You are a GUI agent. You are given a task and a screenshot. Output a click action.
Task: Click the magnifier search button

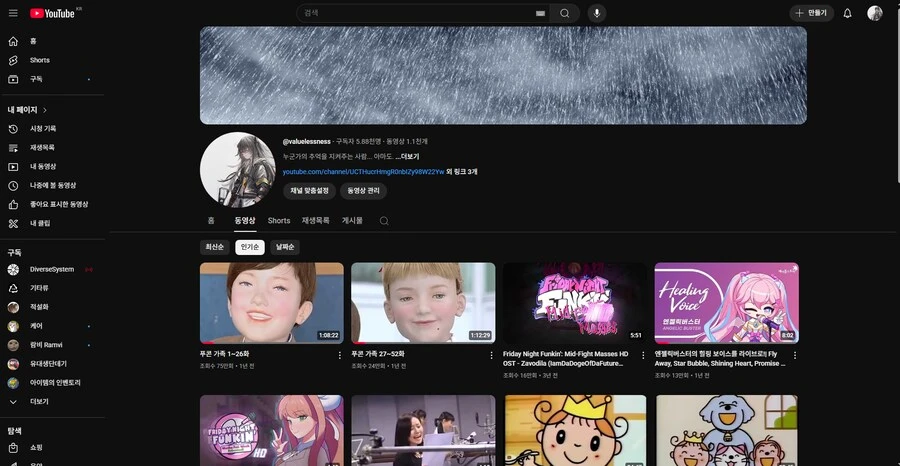tap(565, 13)
